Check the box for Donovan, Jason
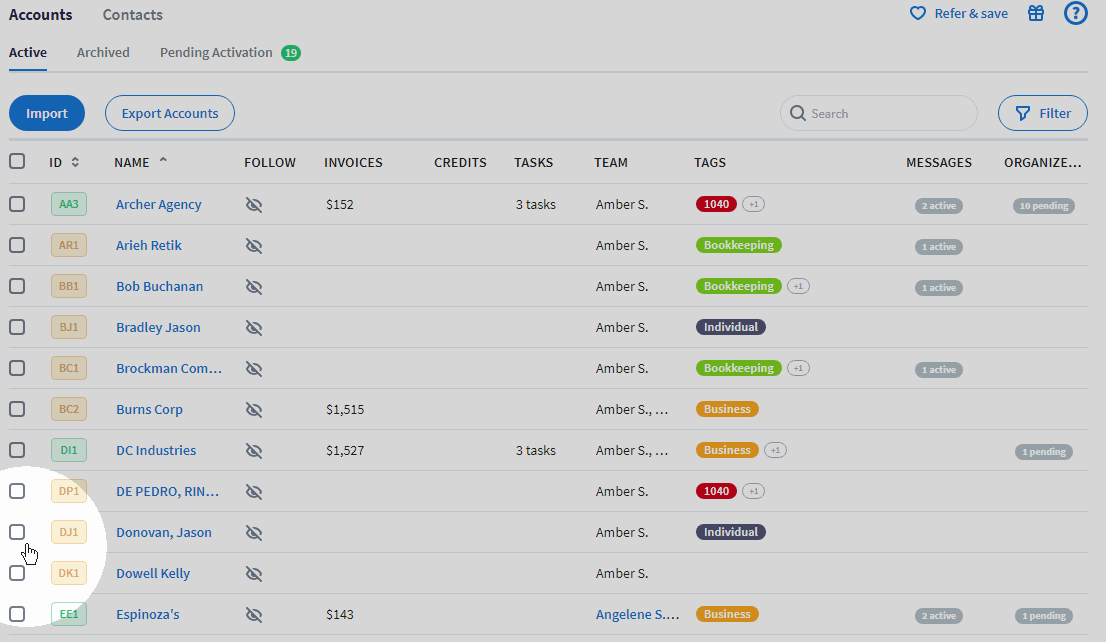This screenshot has height=642, width=1106. pyautogui.click(x=17, y=532)
